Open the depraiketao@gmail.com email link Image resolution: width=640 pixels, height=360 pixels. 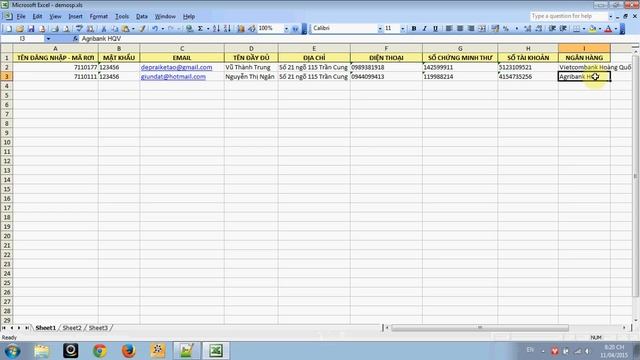[176, 67]
